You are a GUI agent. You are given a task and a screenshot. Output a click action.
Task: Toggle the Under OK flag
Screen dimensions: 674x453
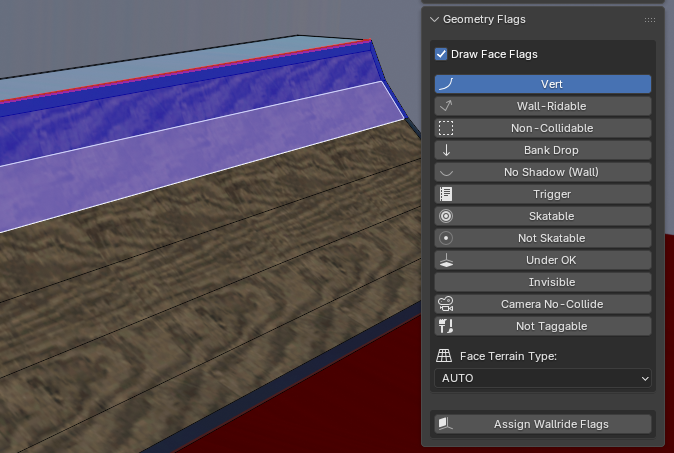pyautogui.click(x=543, y=260)
